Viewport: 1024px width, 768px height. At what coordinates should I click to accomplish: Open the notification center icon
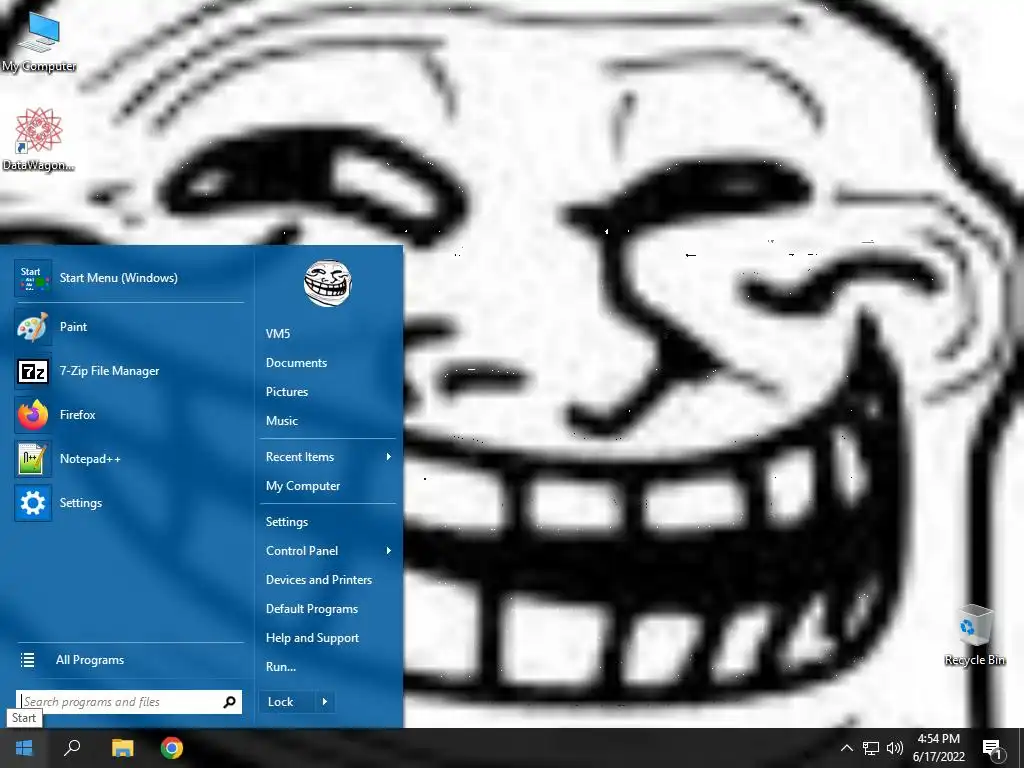993,748
